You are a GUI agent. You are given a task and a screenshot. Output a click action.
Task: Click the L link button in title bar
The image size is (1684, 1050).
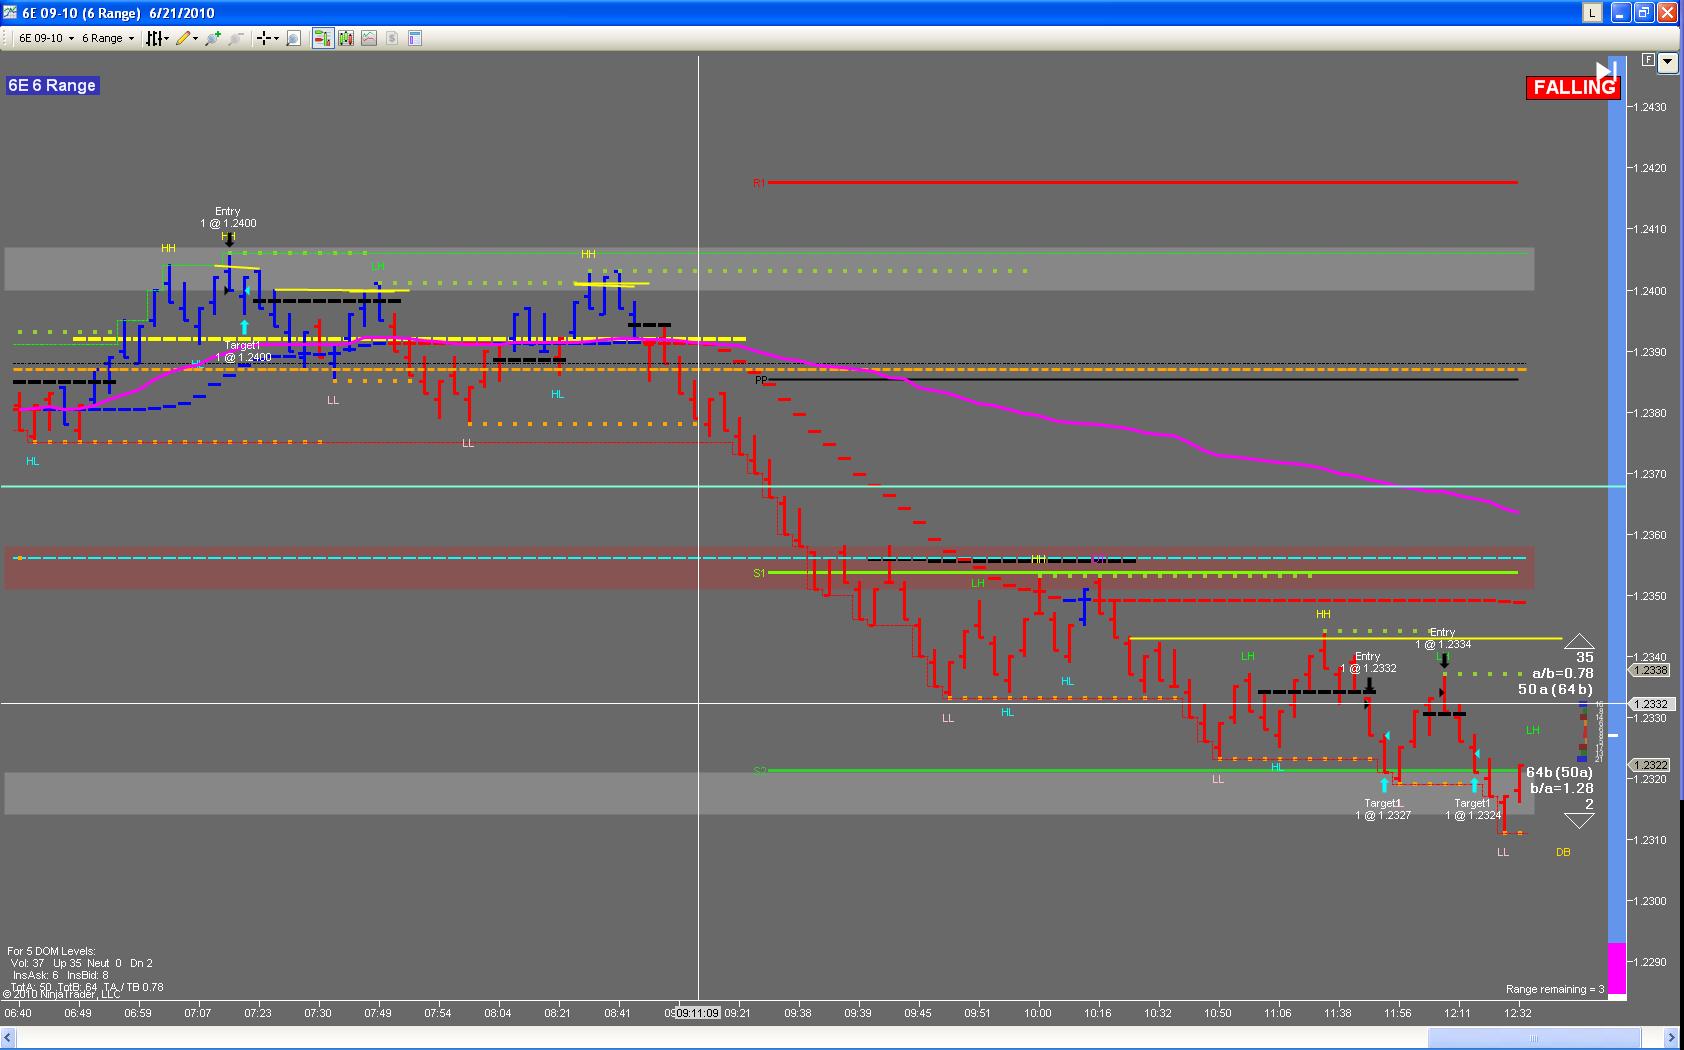1592,13
